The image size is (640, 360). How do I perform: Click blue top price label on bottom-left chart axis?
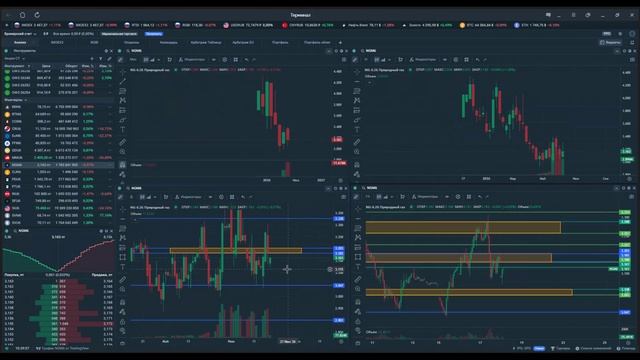[x=339, y=219]
